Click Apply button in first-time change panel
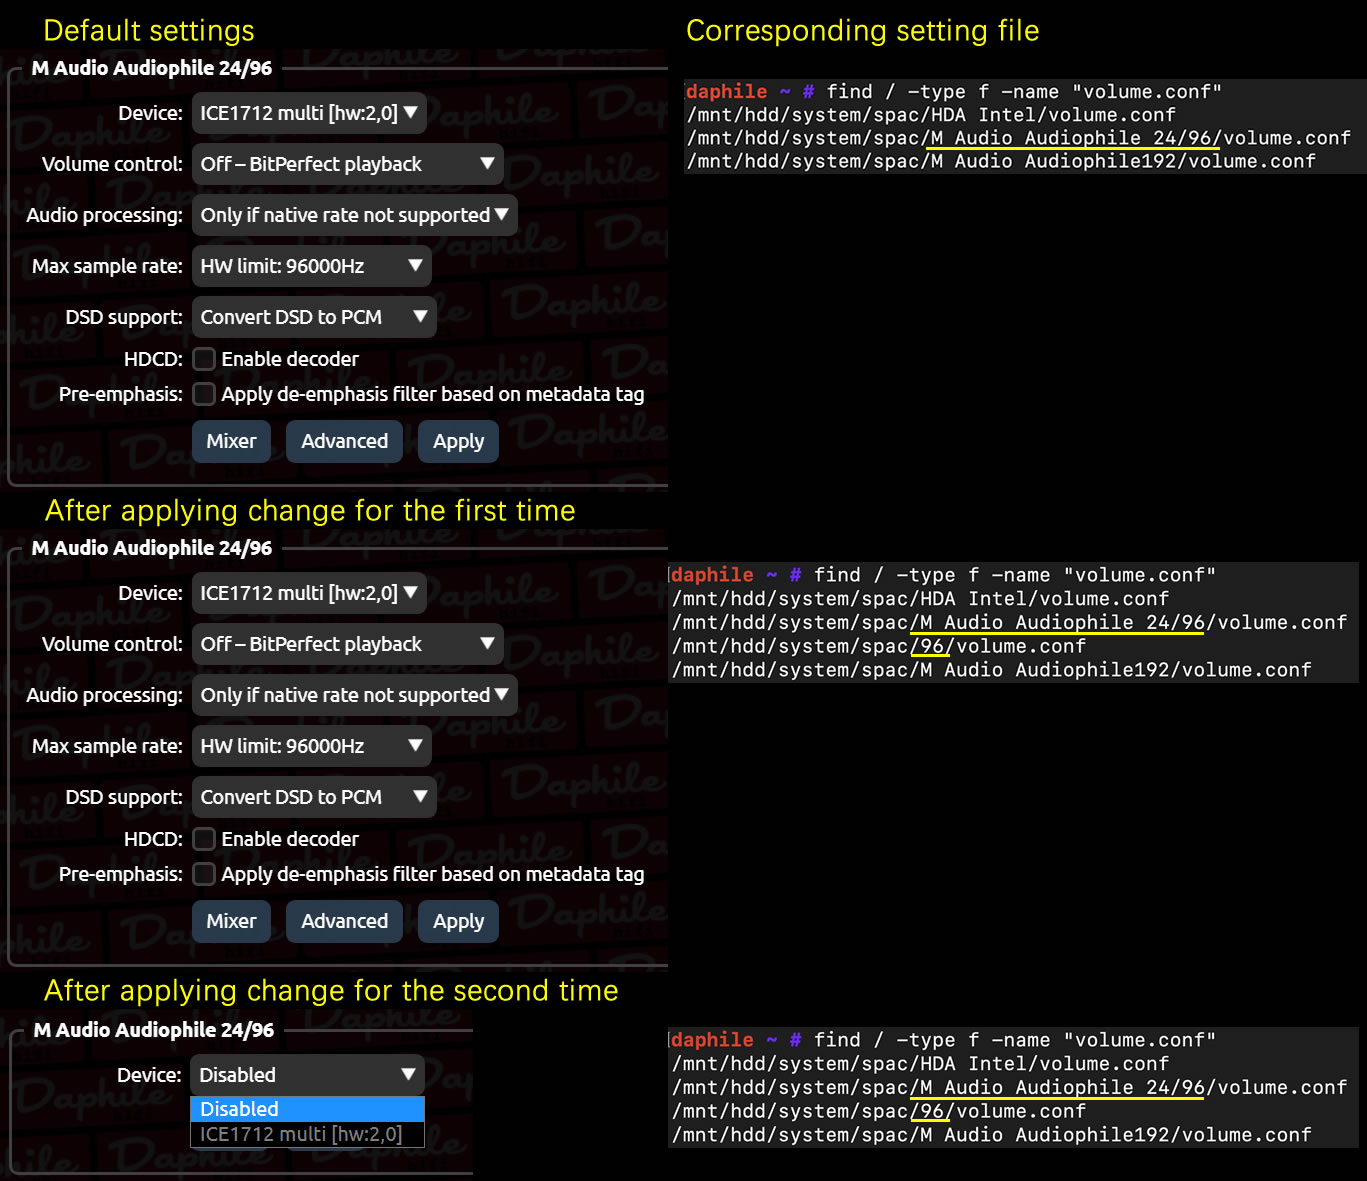The height and width of the screenshot is (1181, 1367). 458,921
